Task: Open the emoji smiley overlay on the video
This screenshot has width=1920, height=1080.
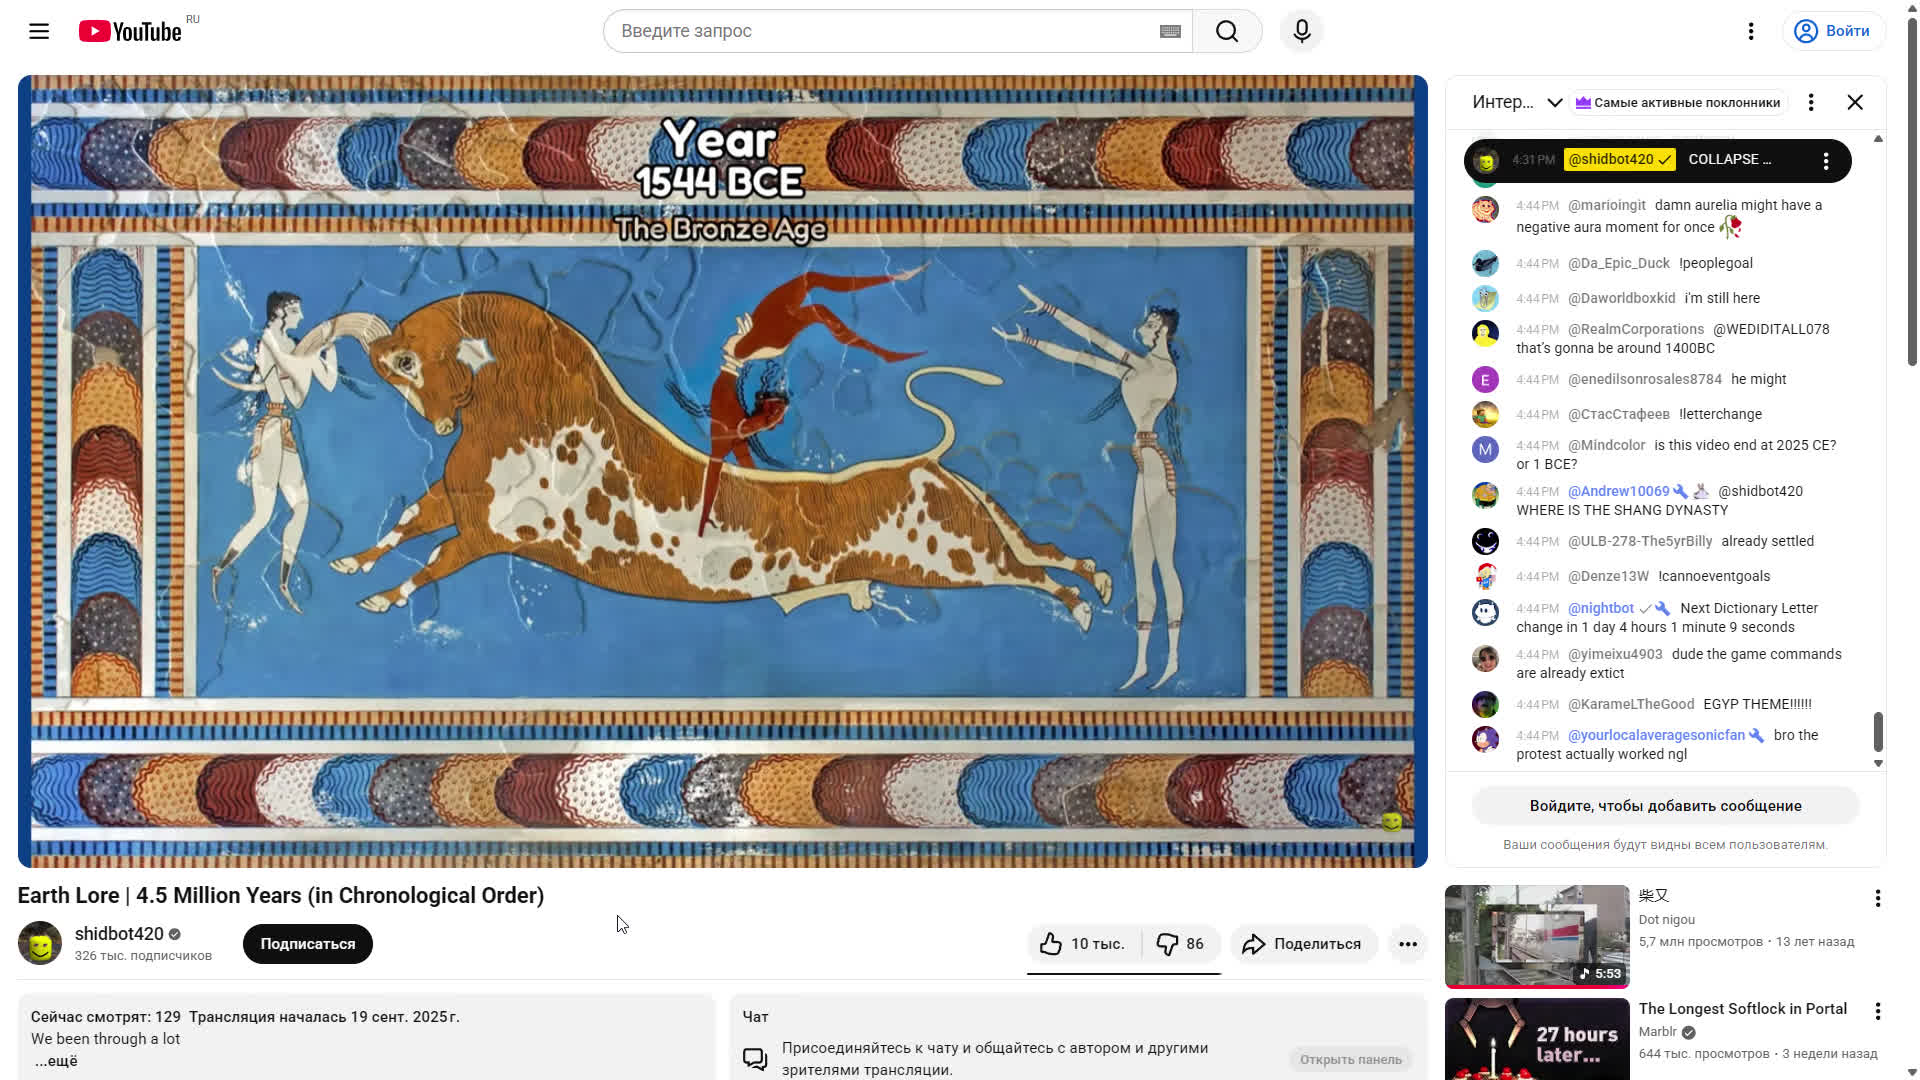Action: click(1393, 822)
